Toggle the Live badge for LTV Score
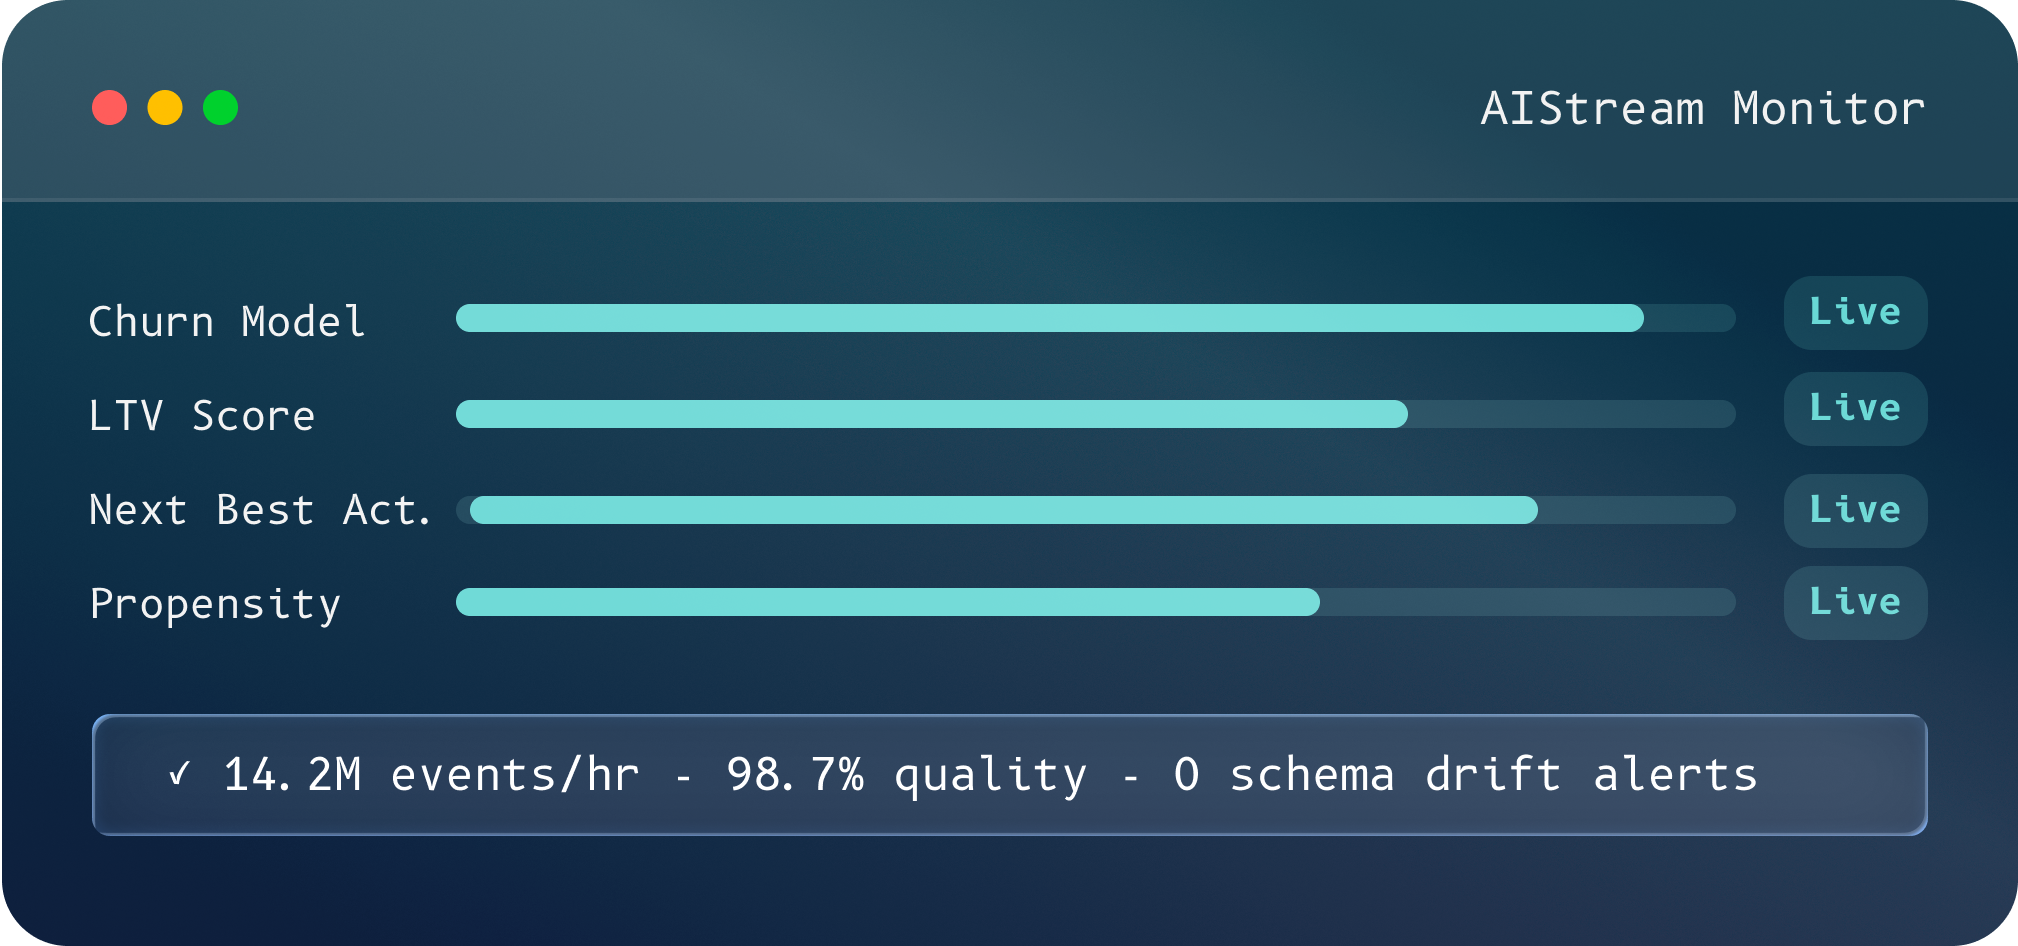Image resolution: width=2018 pixels, height=946 pixels. click(1855, 409)
